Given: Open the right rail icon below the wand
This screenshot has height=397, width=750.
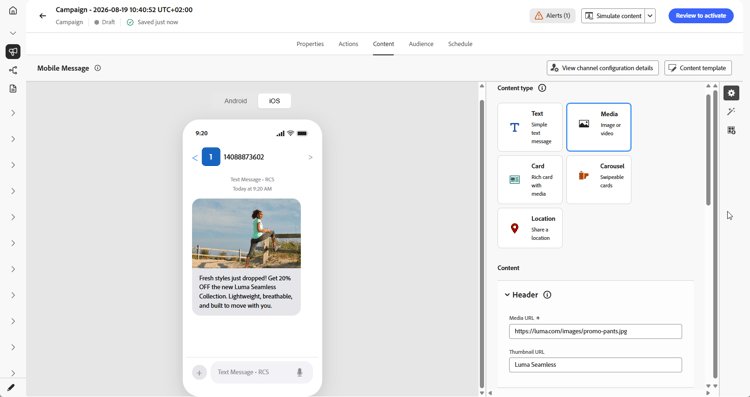Looking at the screenshot, I should [731, 130].
